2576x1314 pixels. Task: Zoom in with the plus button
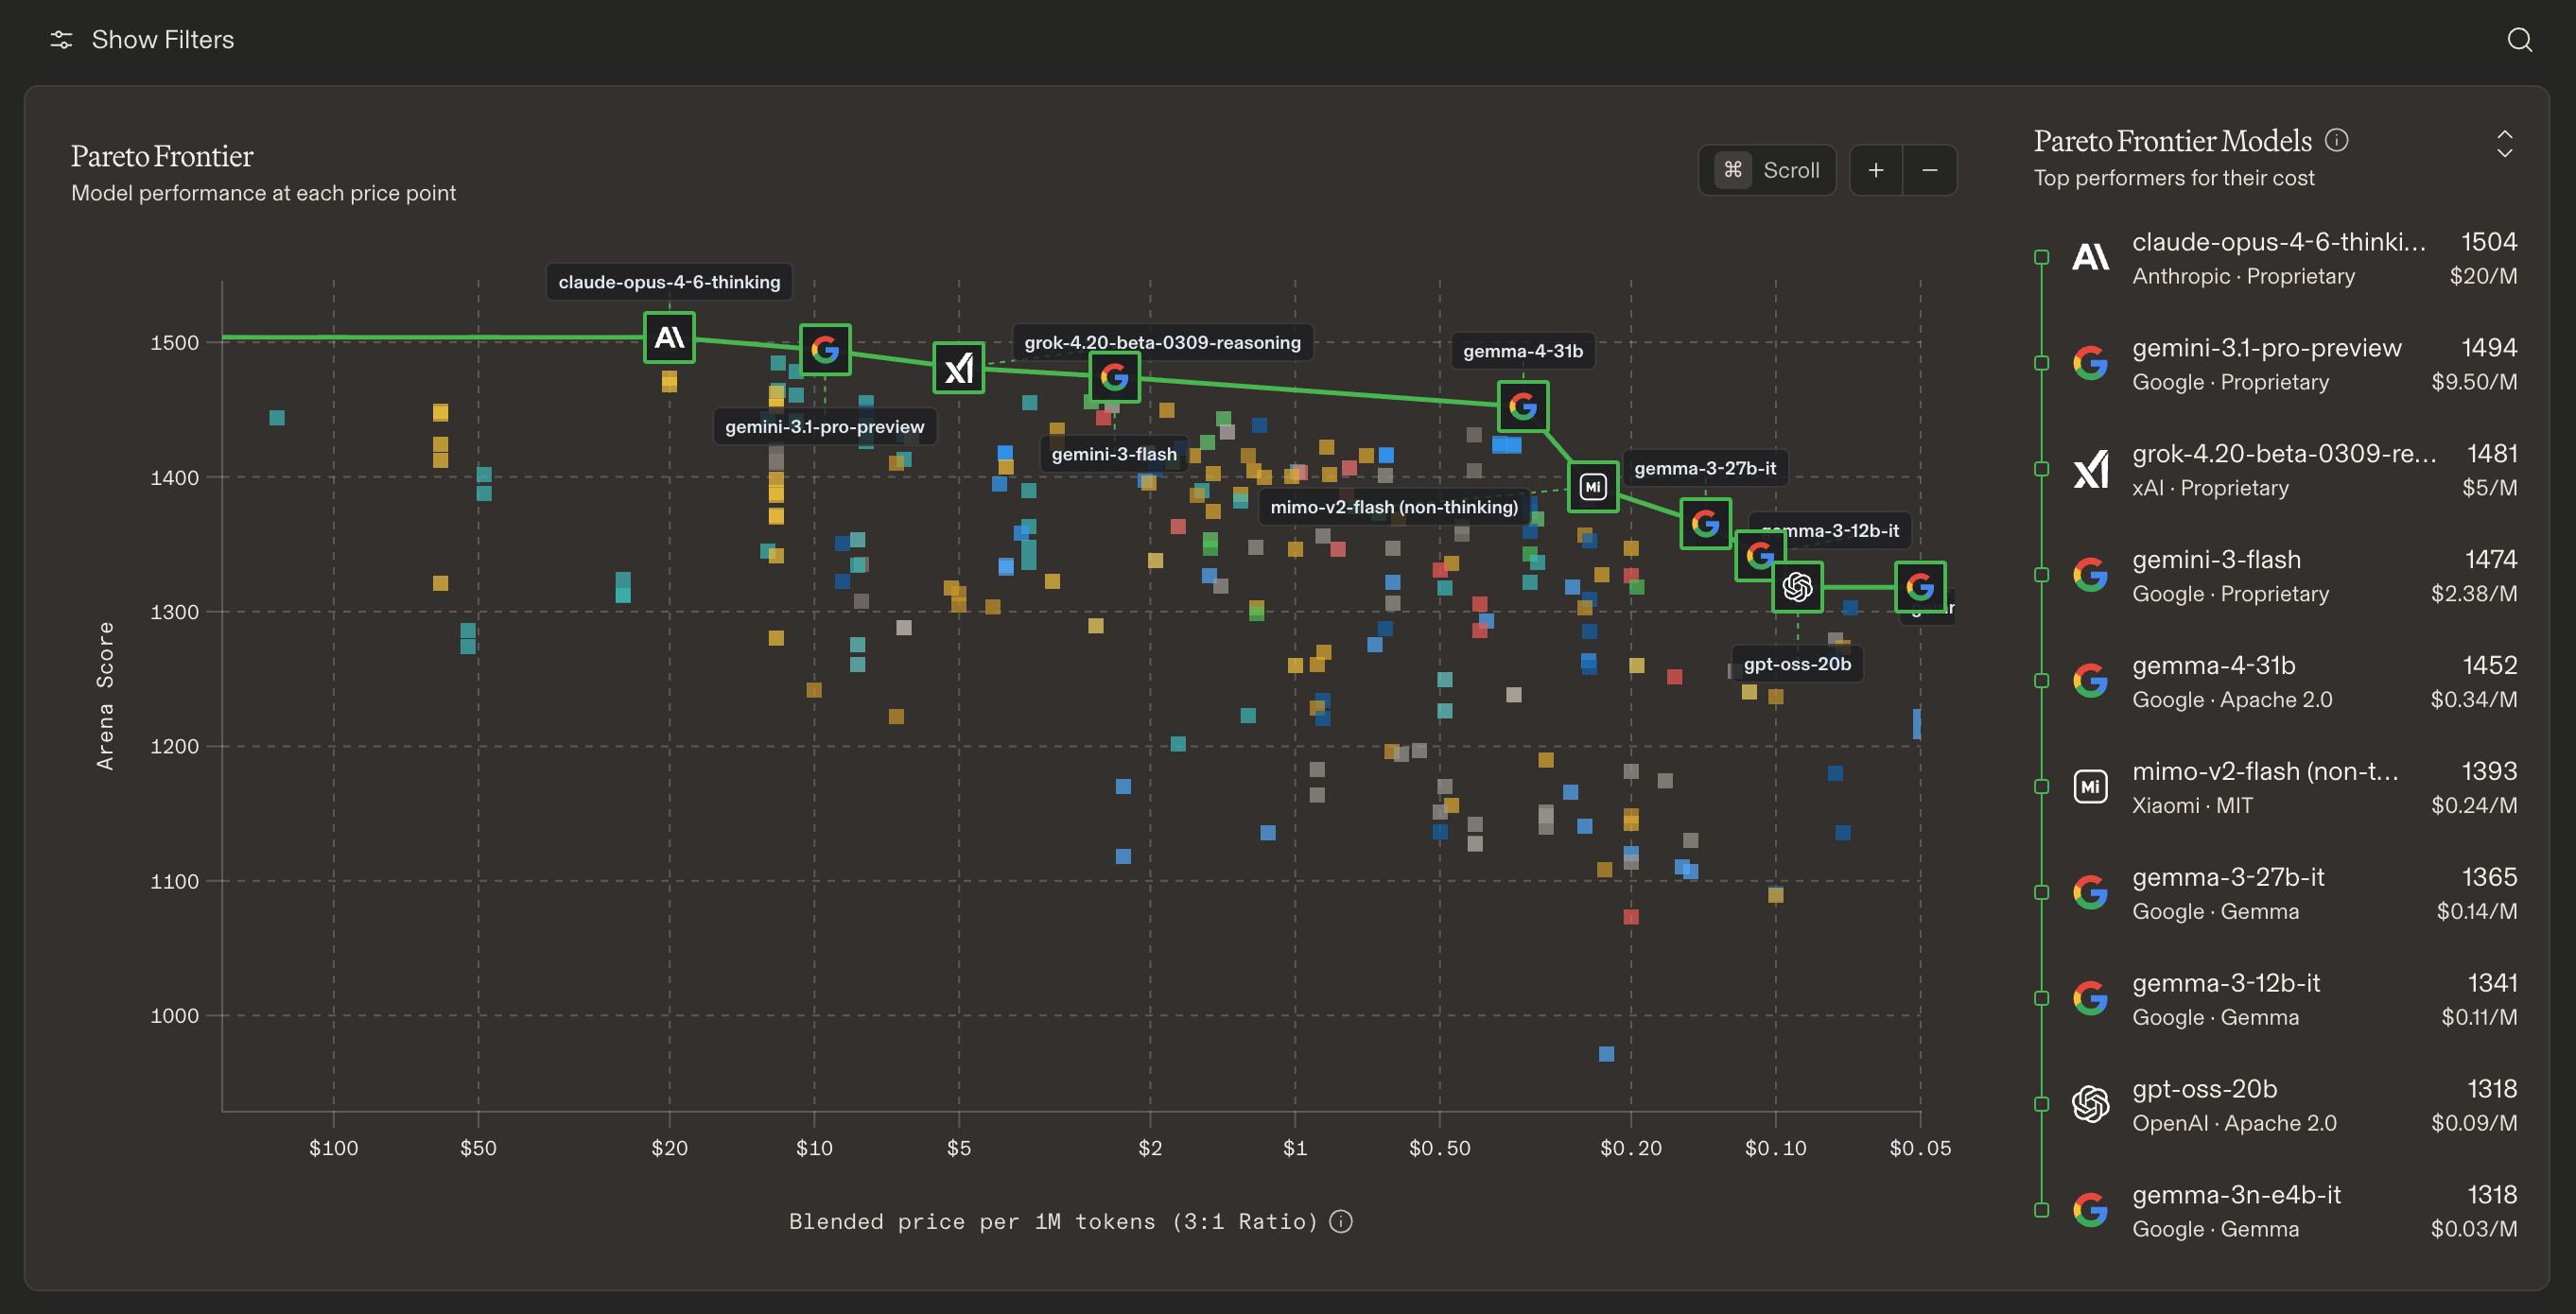[x=1876, y=170]
